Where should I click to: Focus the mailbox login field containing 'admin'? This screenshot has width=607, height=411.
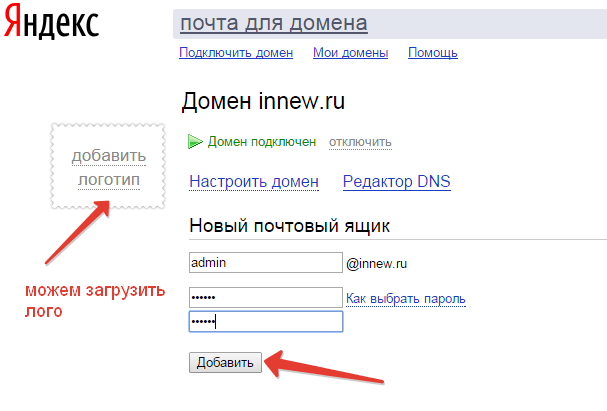click(266, 262)
